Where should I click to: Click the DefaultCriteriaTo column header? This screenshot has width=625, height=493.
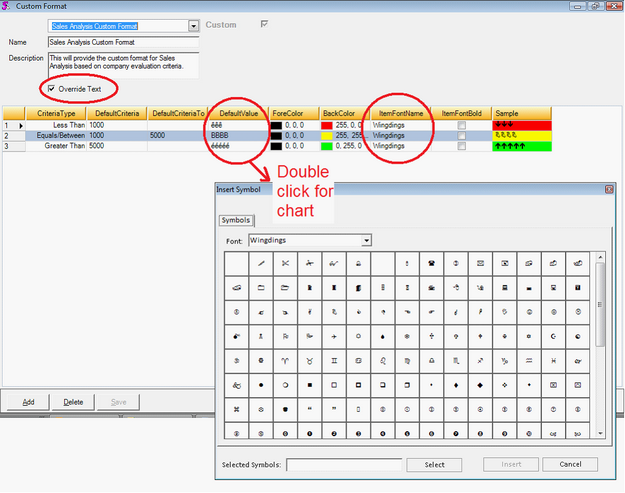[178, 114]
